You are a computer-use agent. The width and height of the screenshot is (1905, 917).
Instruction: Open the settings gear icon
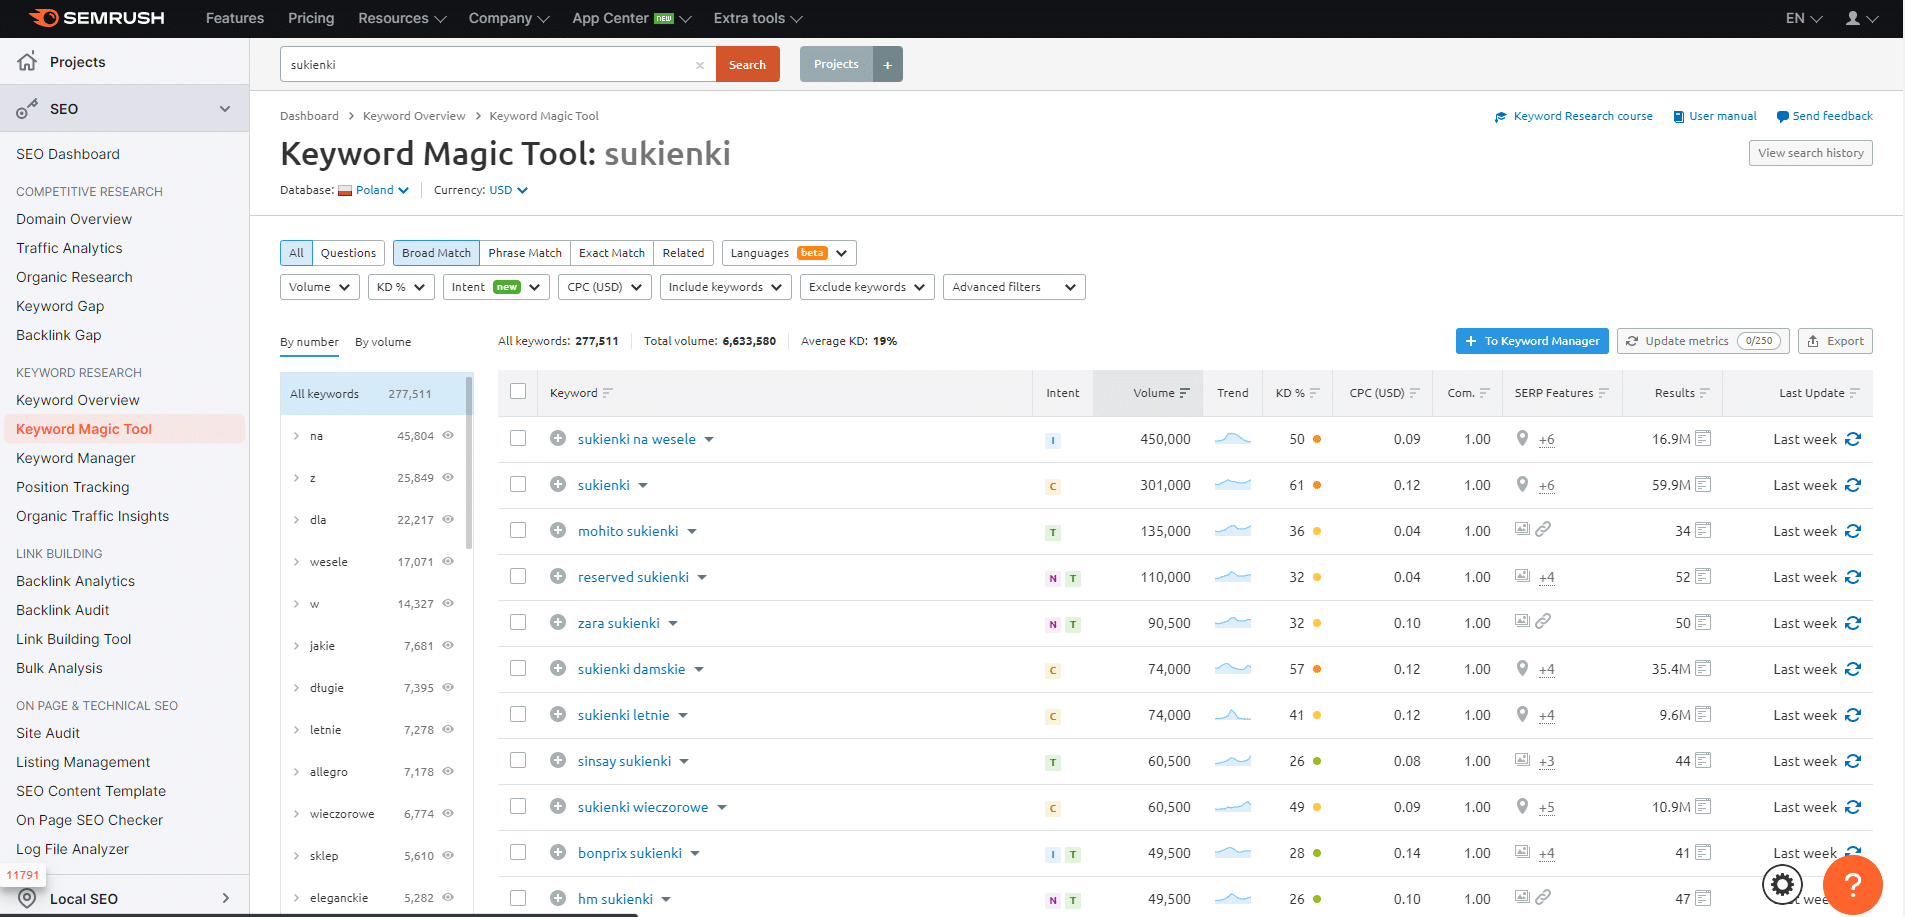coord(1782,884)
